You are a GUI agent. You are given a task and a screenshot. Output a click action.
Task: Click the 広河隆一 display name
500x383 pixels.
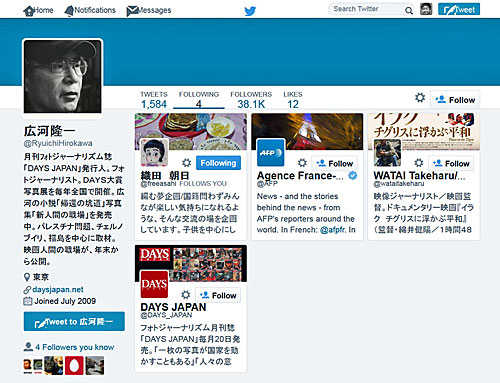(x=50, y=131)
